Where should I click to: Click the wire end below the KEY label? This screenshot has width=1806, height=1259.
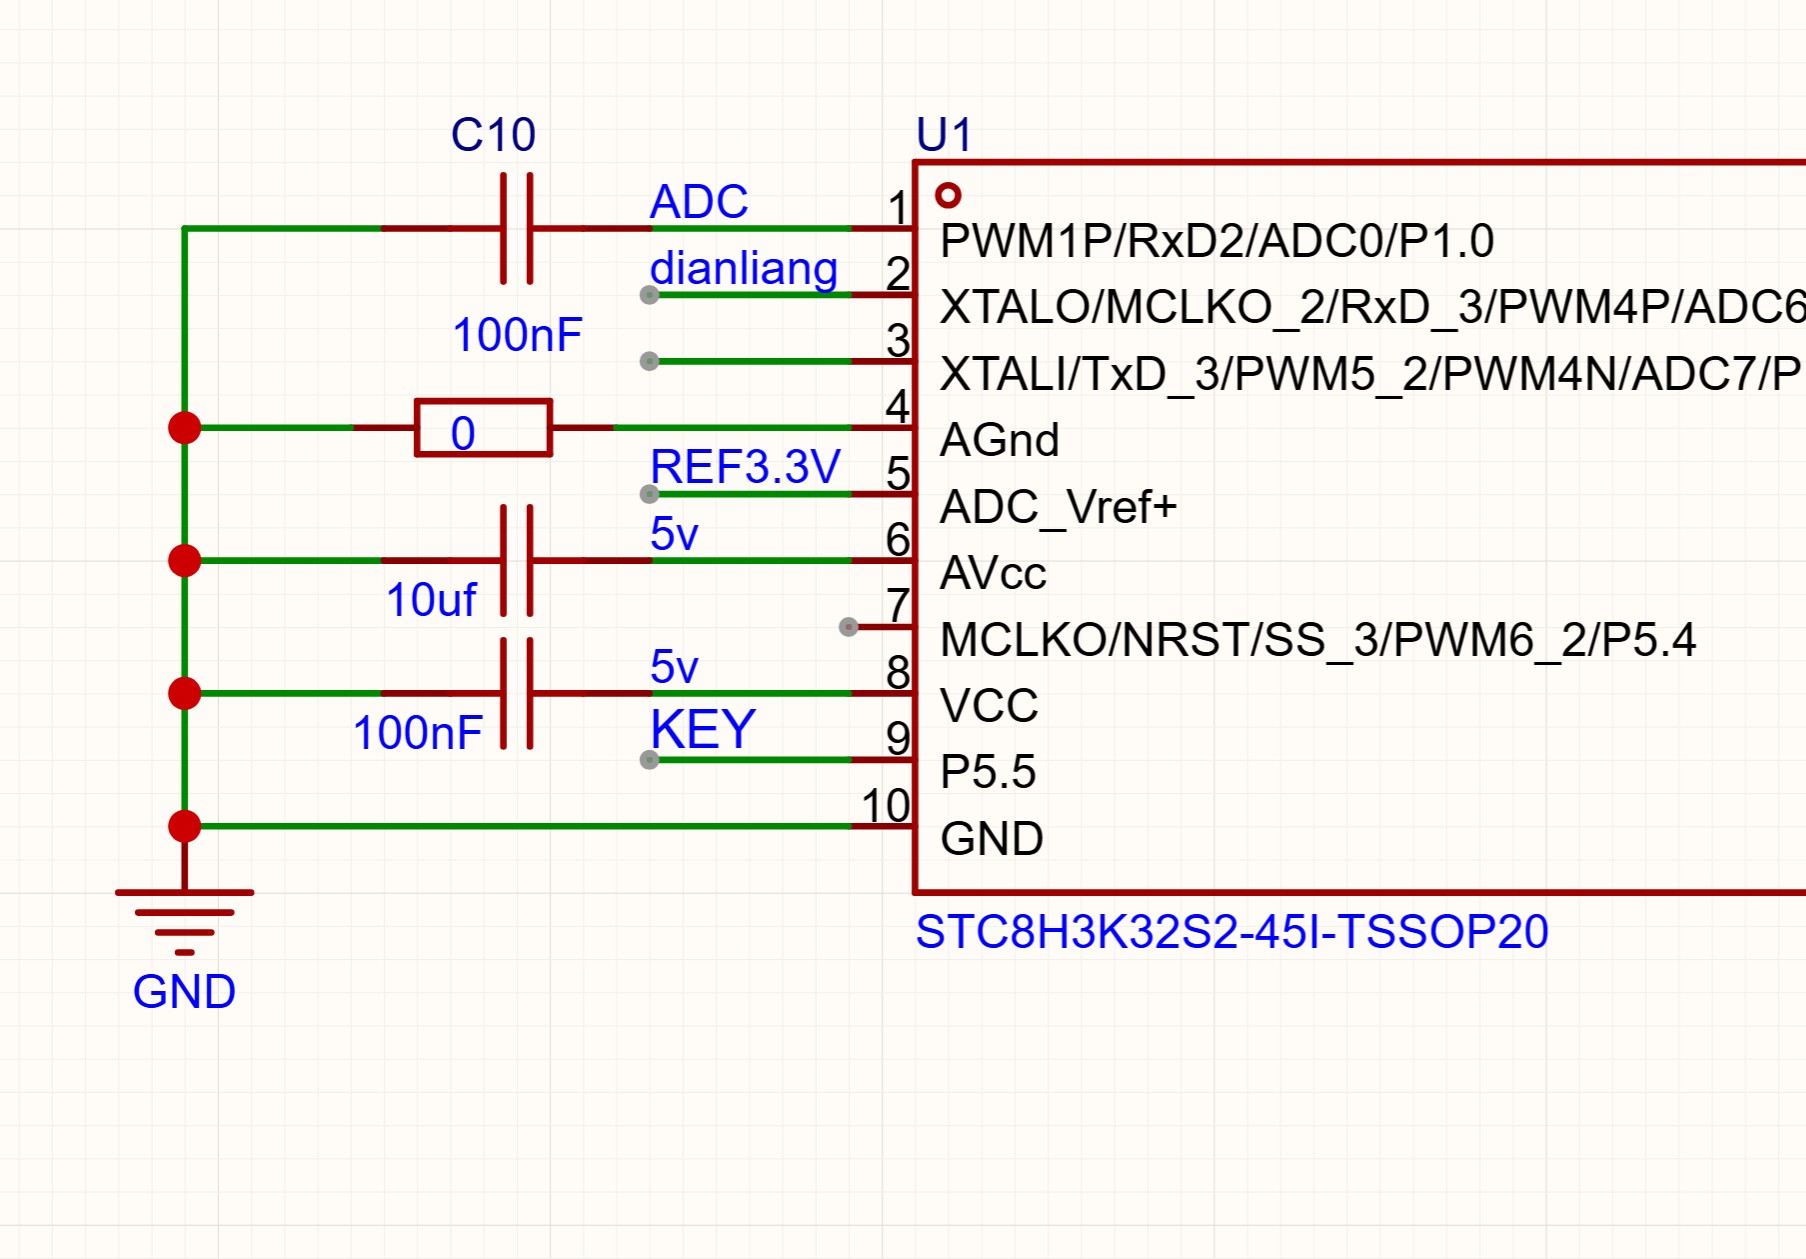coord(650,760)
